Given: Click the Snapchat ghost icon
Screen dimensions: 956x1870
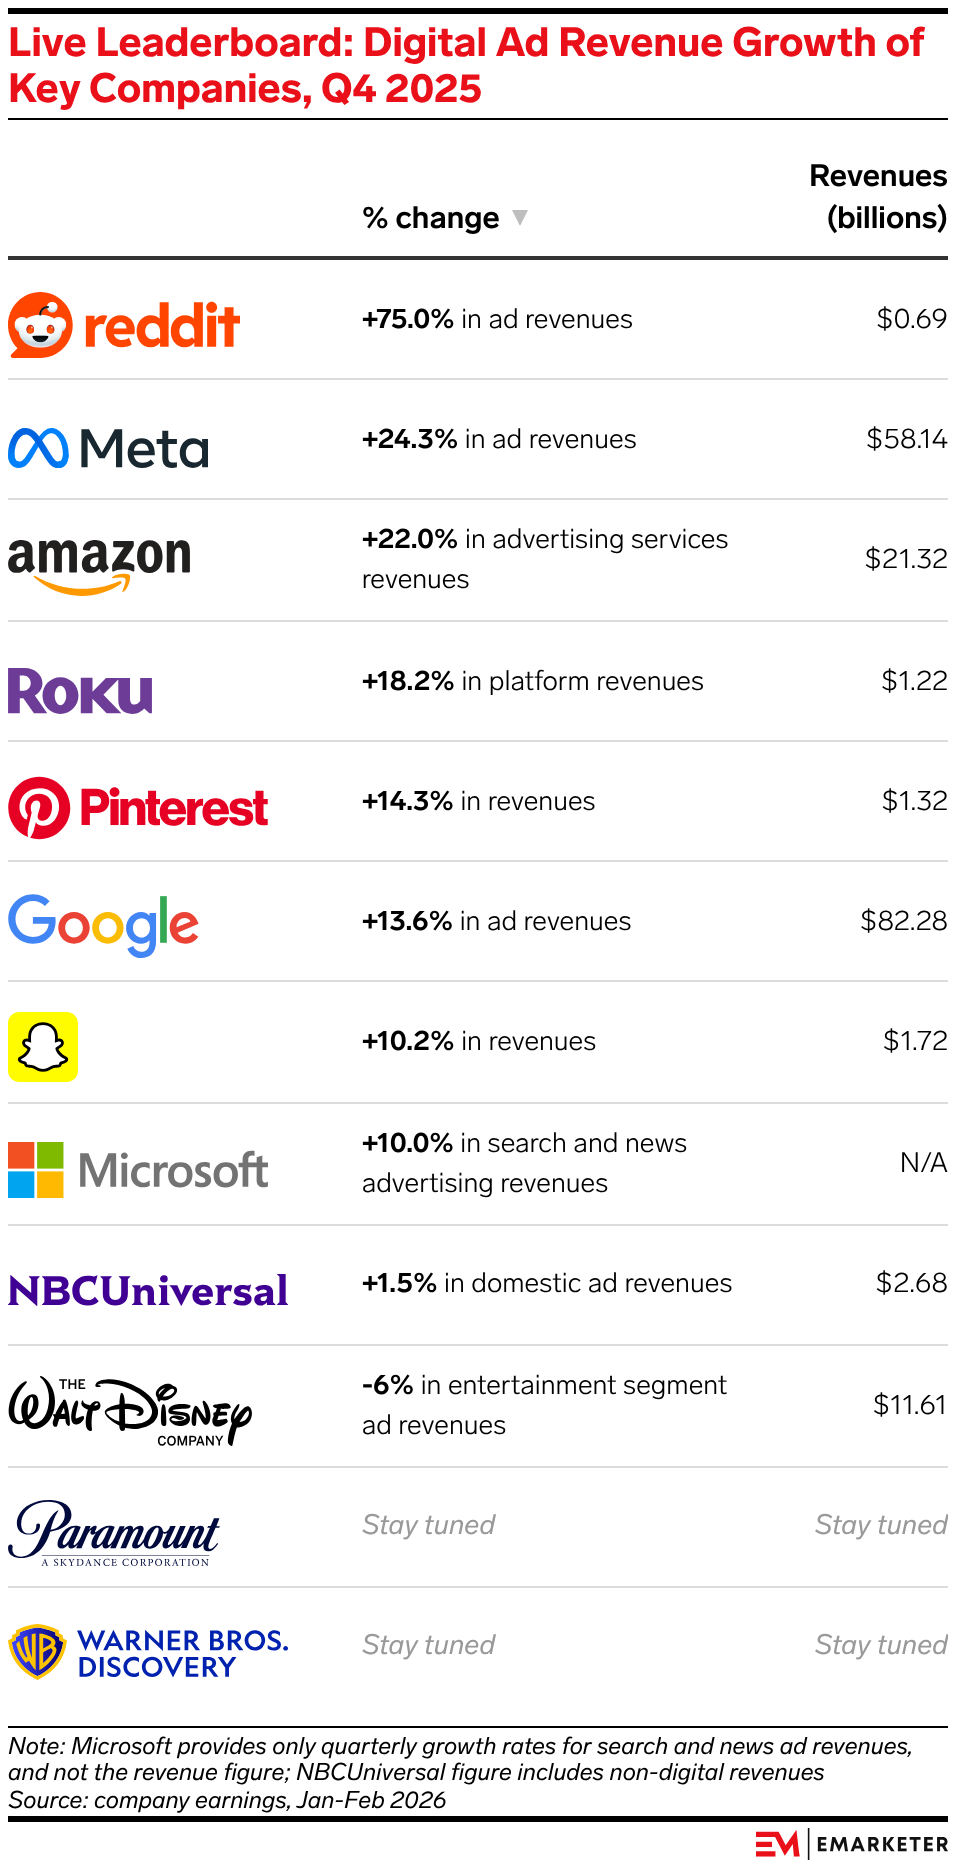Looking at the screenshot, I should click(43, 1046).
